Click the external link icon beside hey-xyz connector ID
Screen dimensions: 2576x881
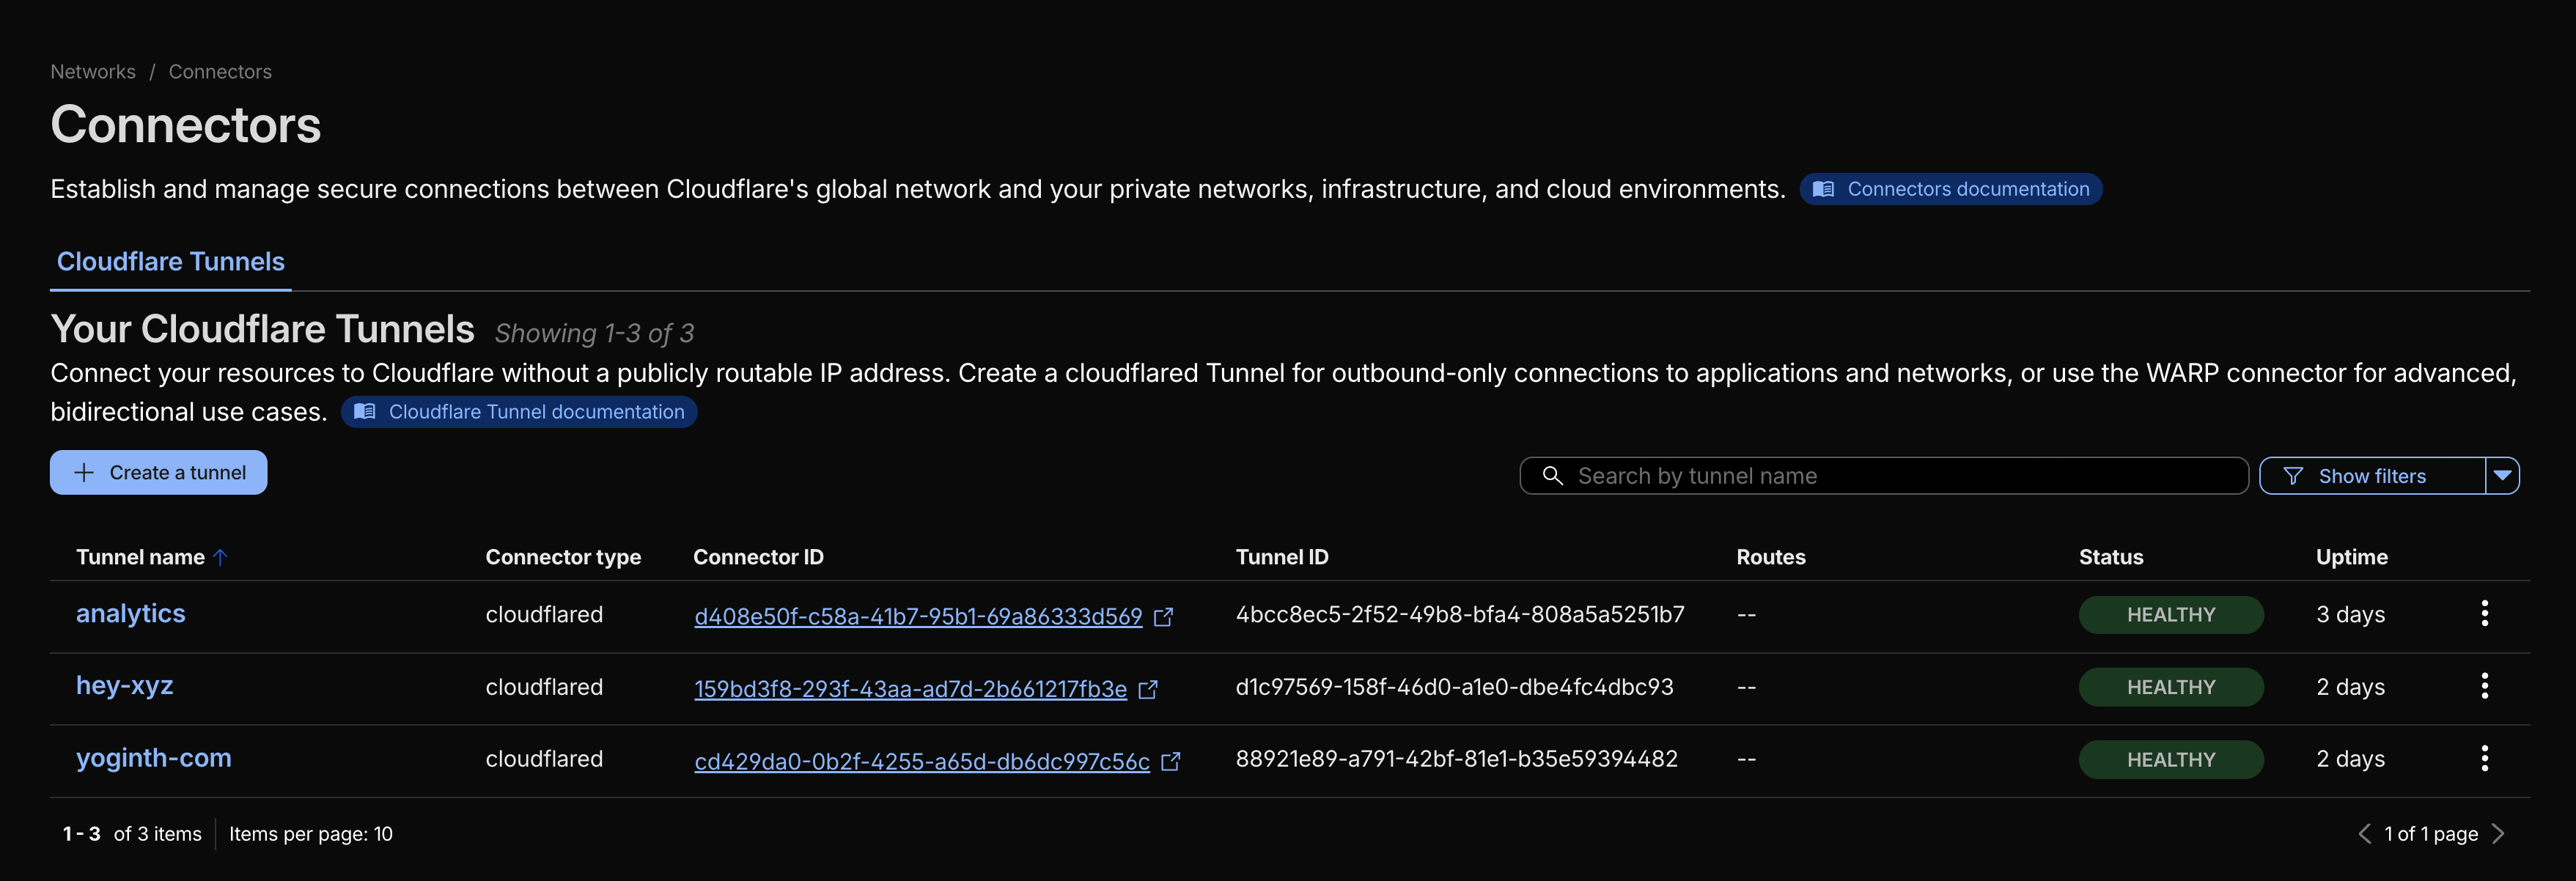pyautogui.click(x=1148, y=689)
